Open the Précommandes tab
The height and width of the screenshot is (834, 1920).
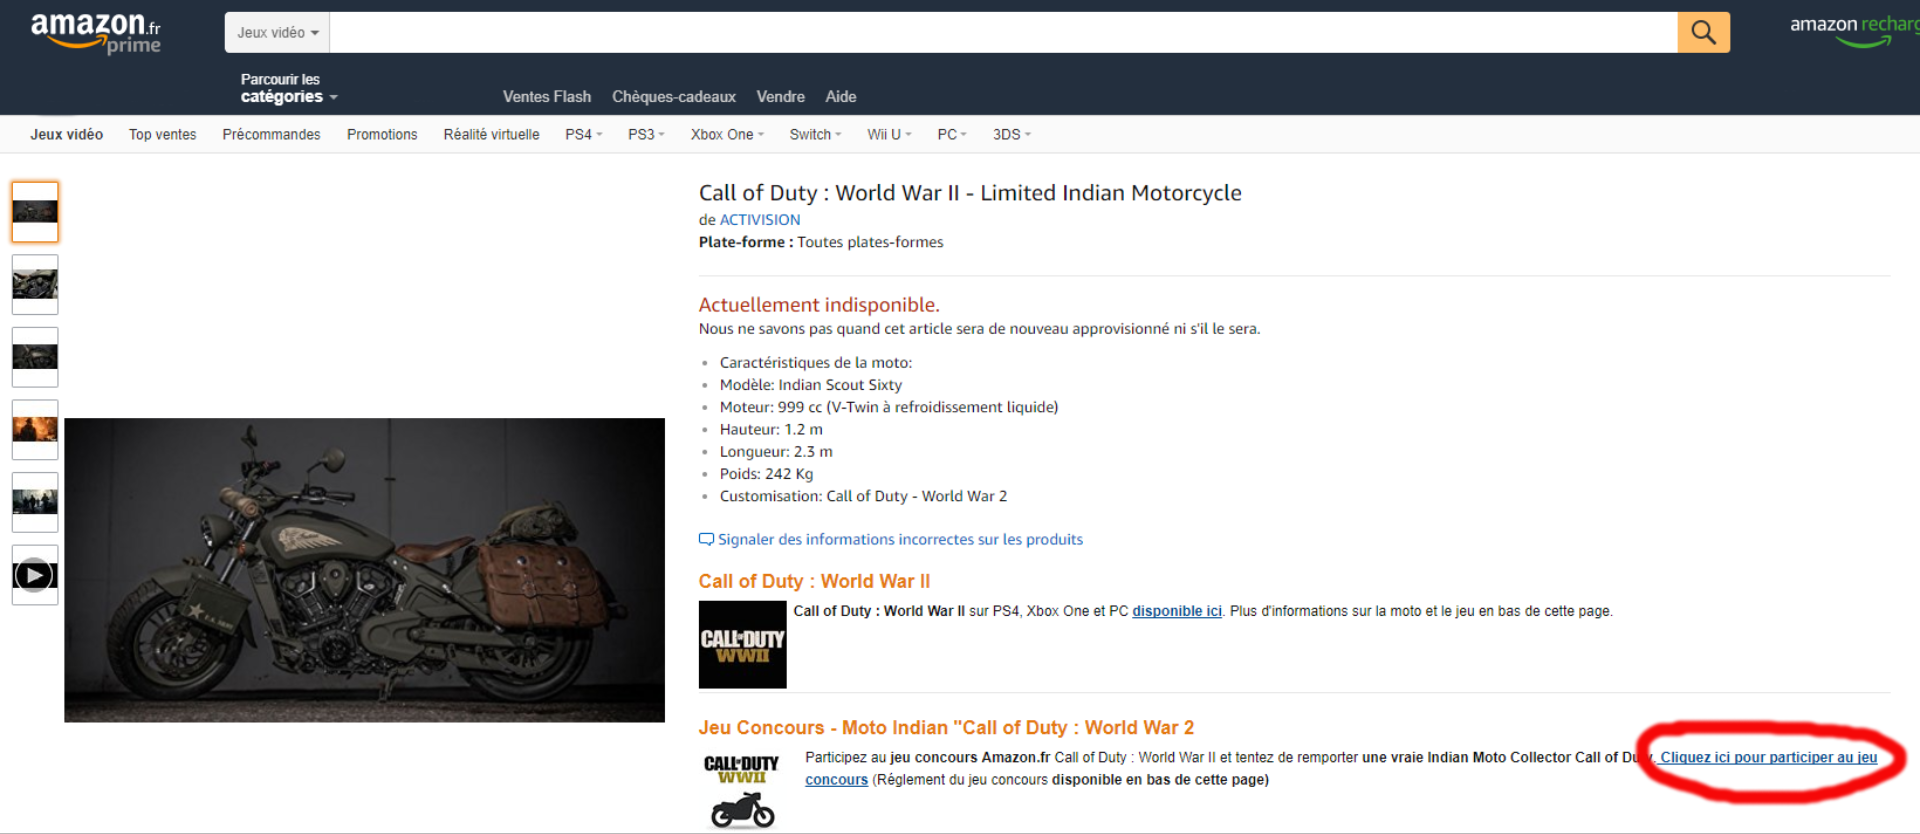[272, 134]
